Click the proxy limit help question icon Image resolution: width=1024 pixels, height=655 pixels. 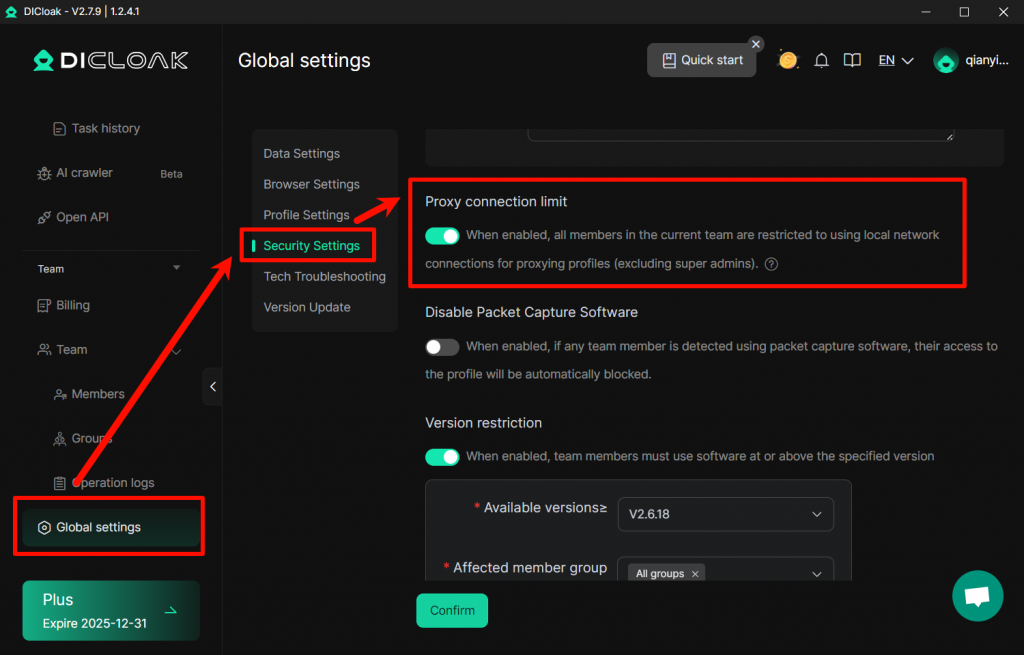771,265
